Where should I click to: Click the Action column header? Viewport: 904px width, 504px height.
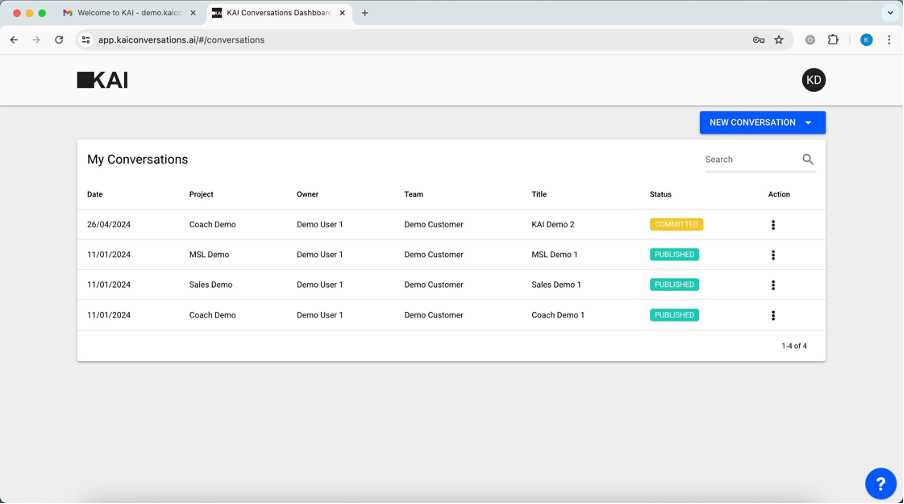pos(779,194)
